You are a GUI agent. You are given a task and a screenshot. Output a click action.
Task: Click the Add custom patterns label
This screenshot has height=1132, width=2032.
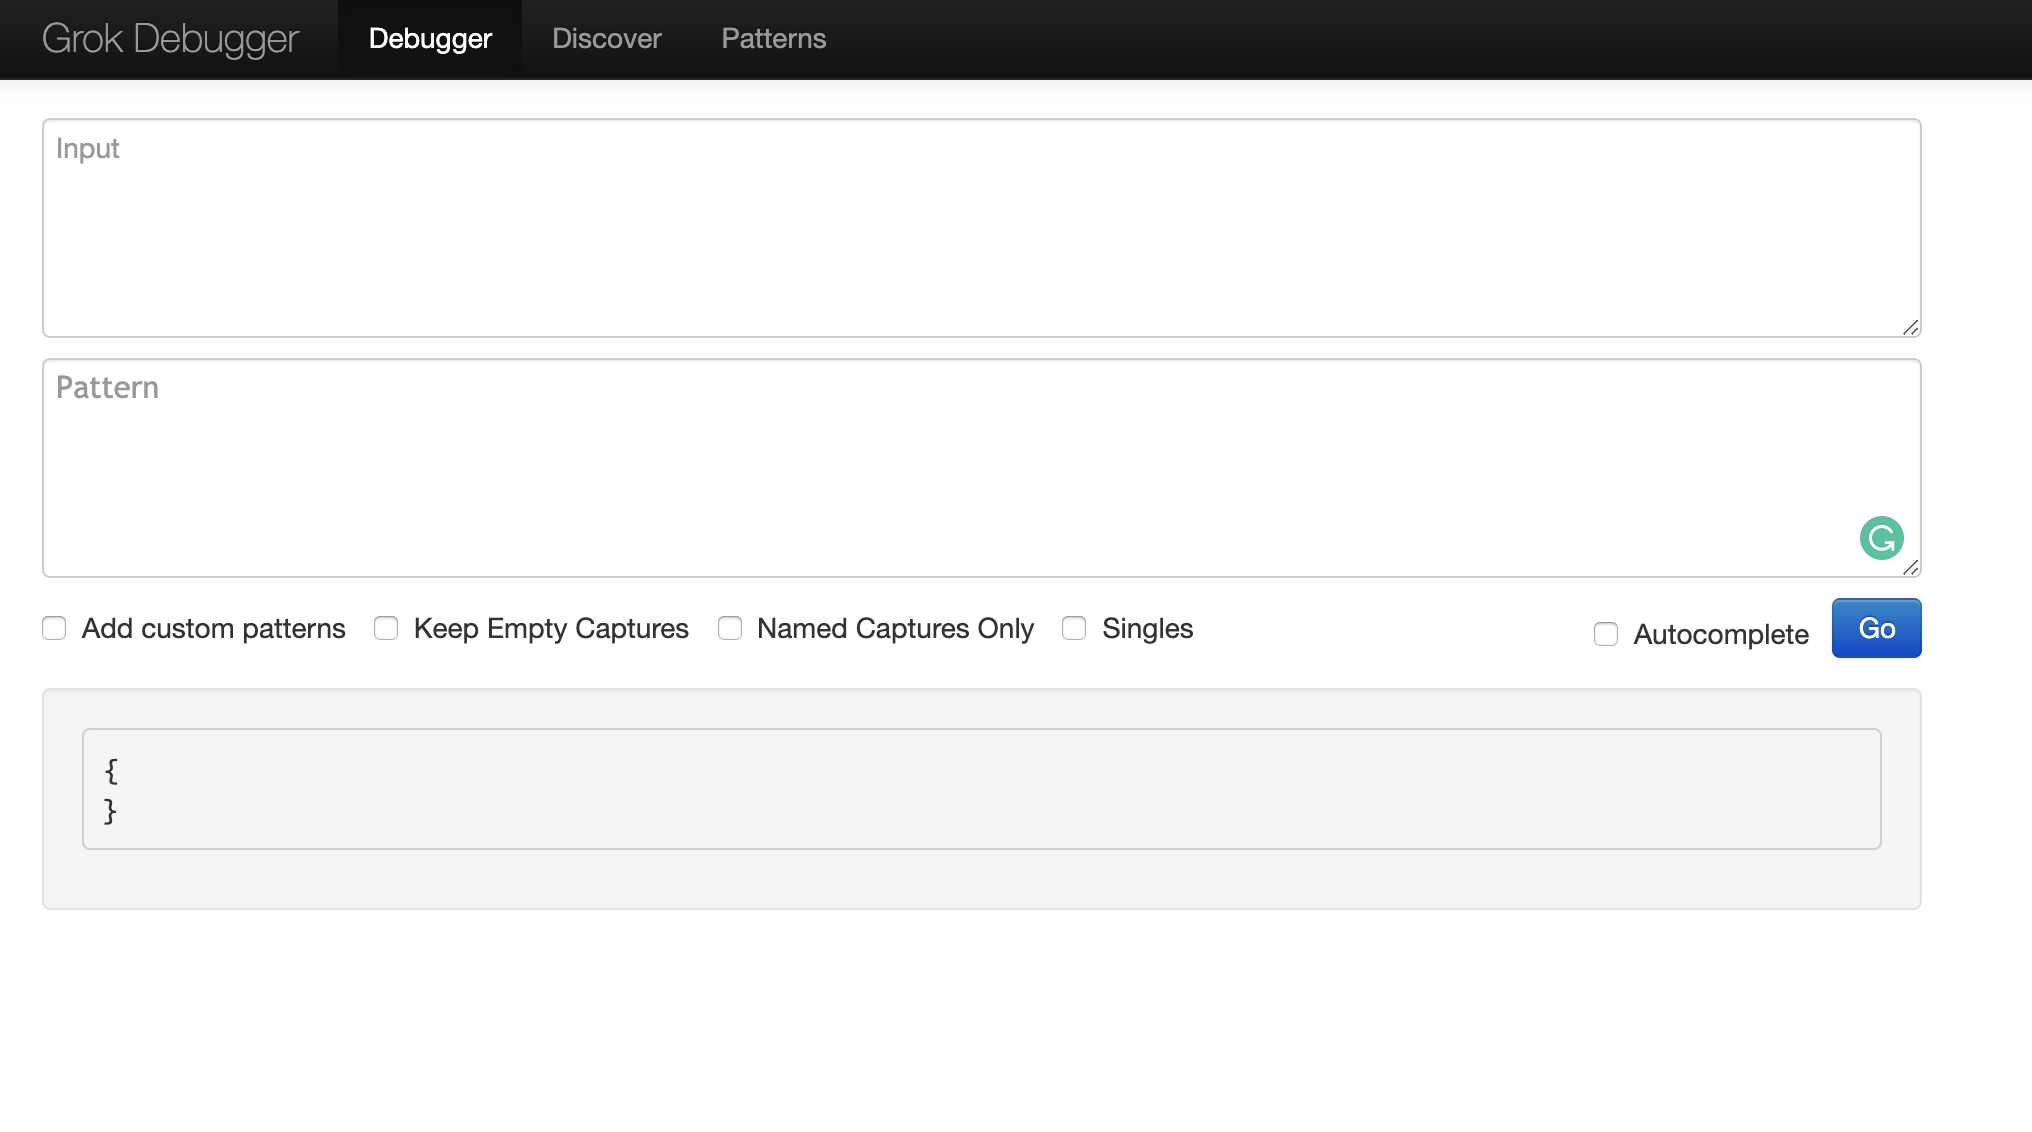(213, 628)
